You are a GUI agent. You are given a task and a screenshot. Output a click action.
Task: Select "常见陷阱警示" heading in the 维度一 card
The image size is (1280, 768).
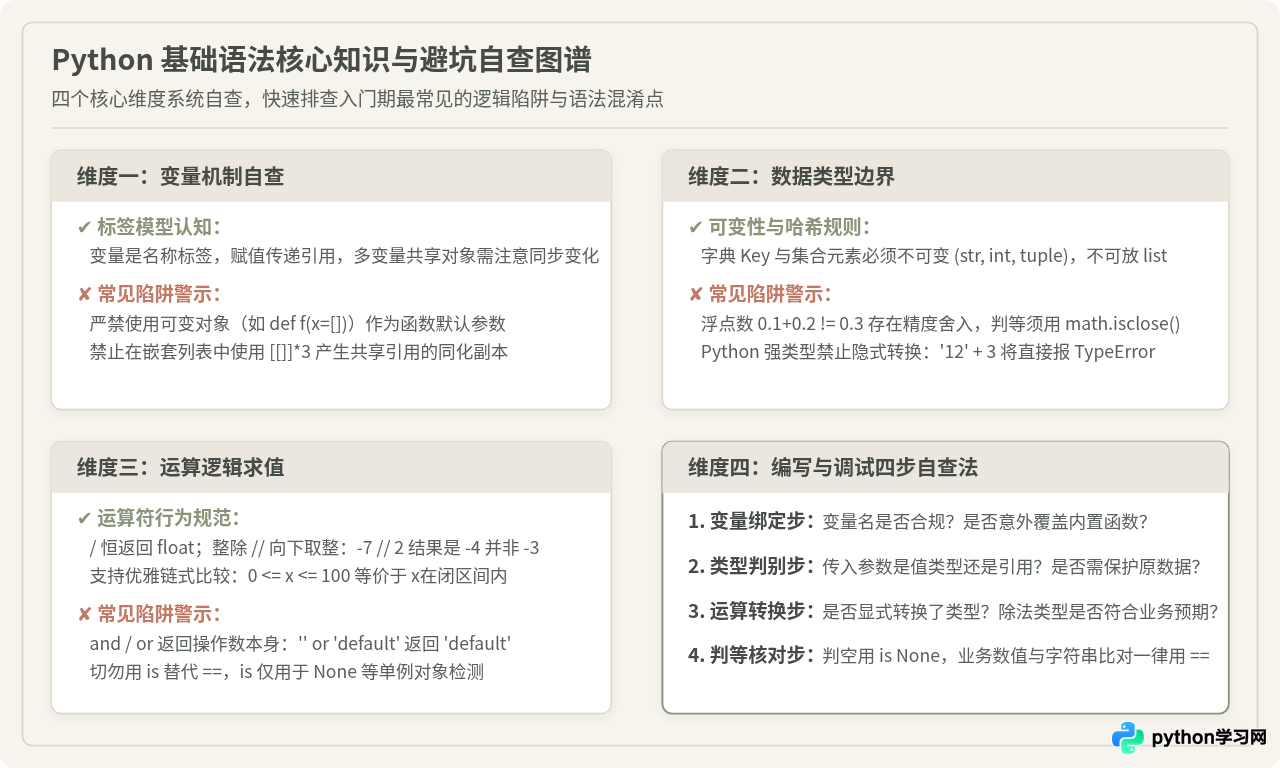point(149,294)
